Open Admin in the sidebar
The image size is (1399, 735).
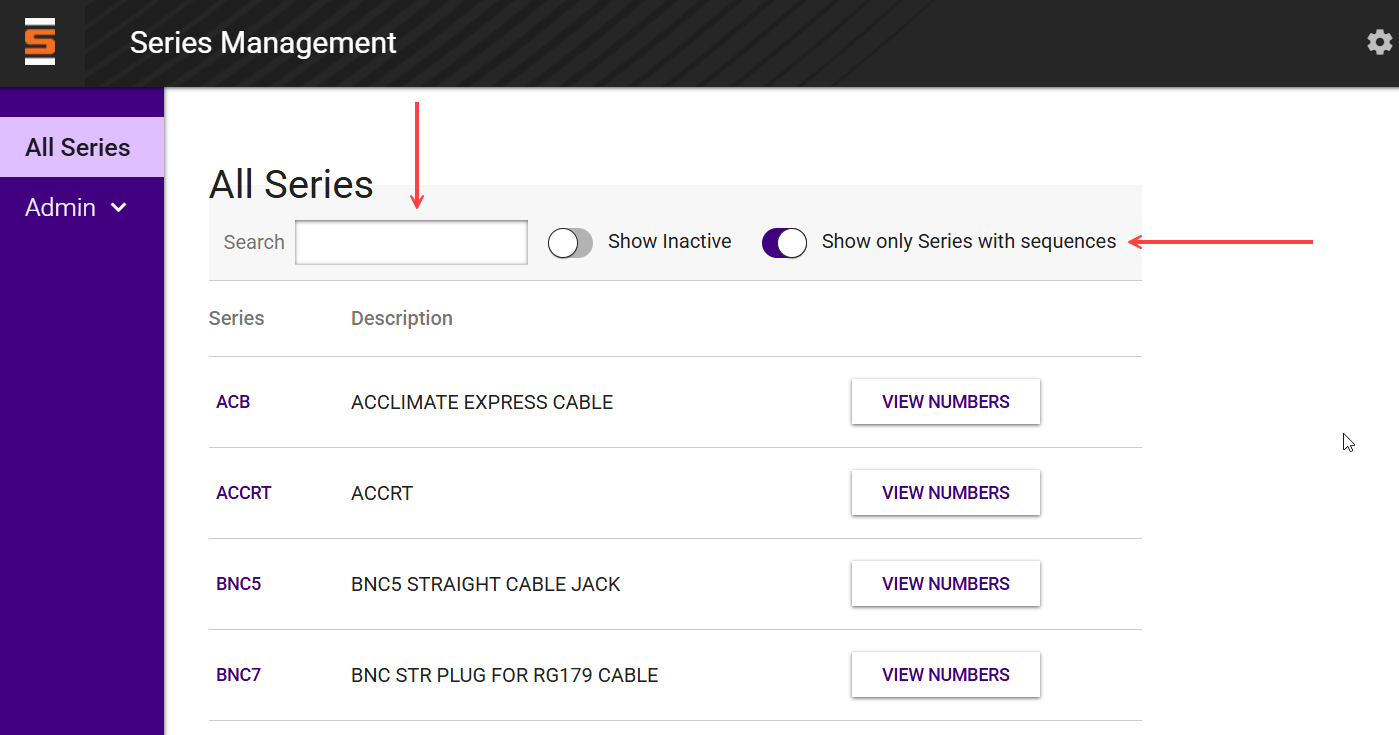82,207
